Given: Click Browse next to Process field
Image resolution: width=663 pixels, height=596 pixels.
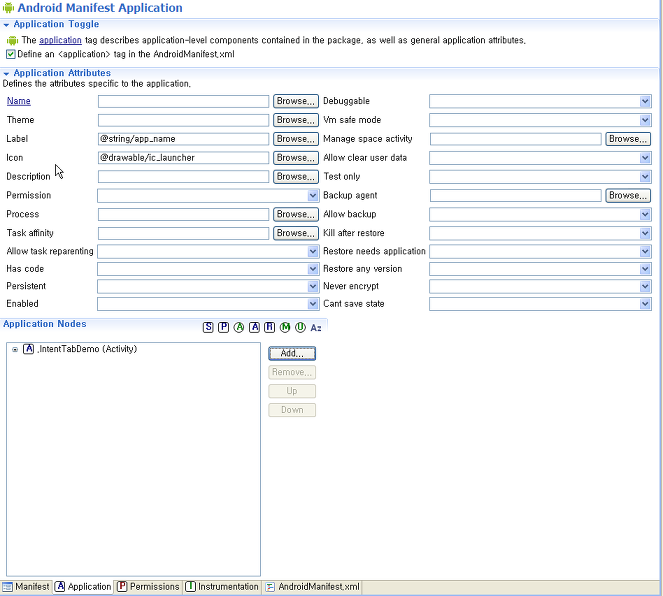Looking at the screenshot, I should 296,214.
